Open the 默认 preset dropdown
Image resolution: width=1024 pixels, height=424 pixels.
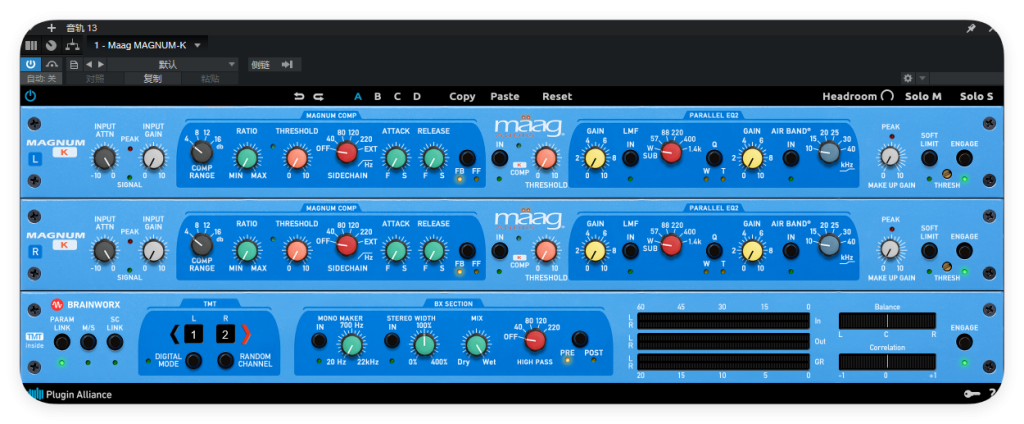click(x=174, y=64)
